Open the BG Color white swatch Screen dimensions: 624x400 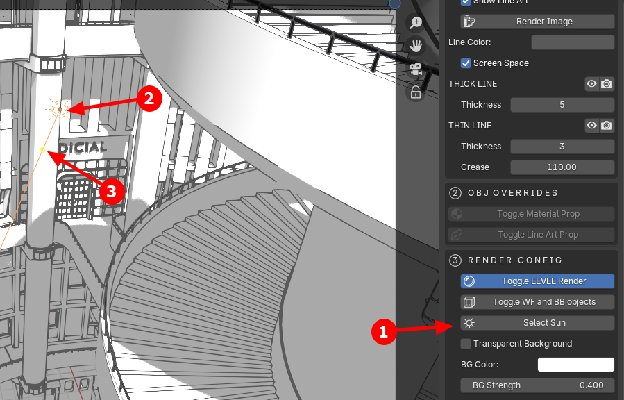click(576, 365)
